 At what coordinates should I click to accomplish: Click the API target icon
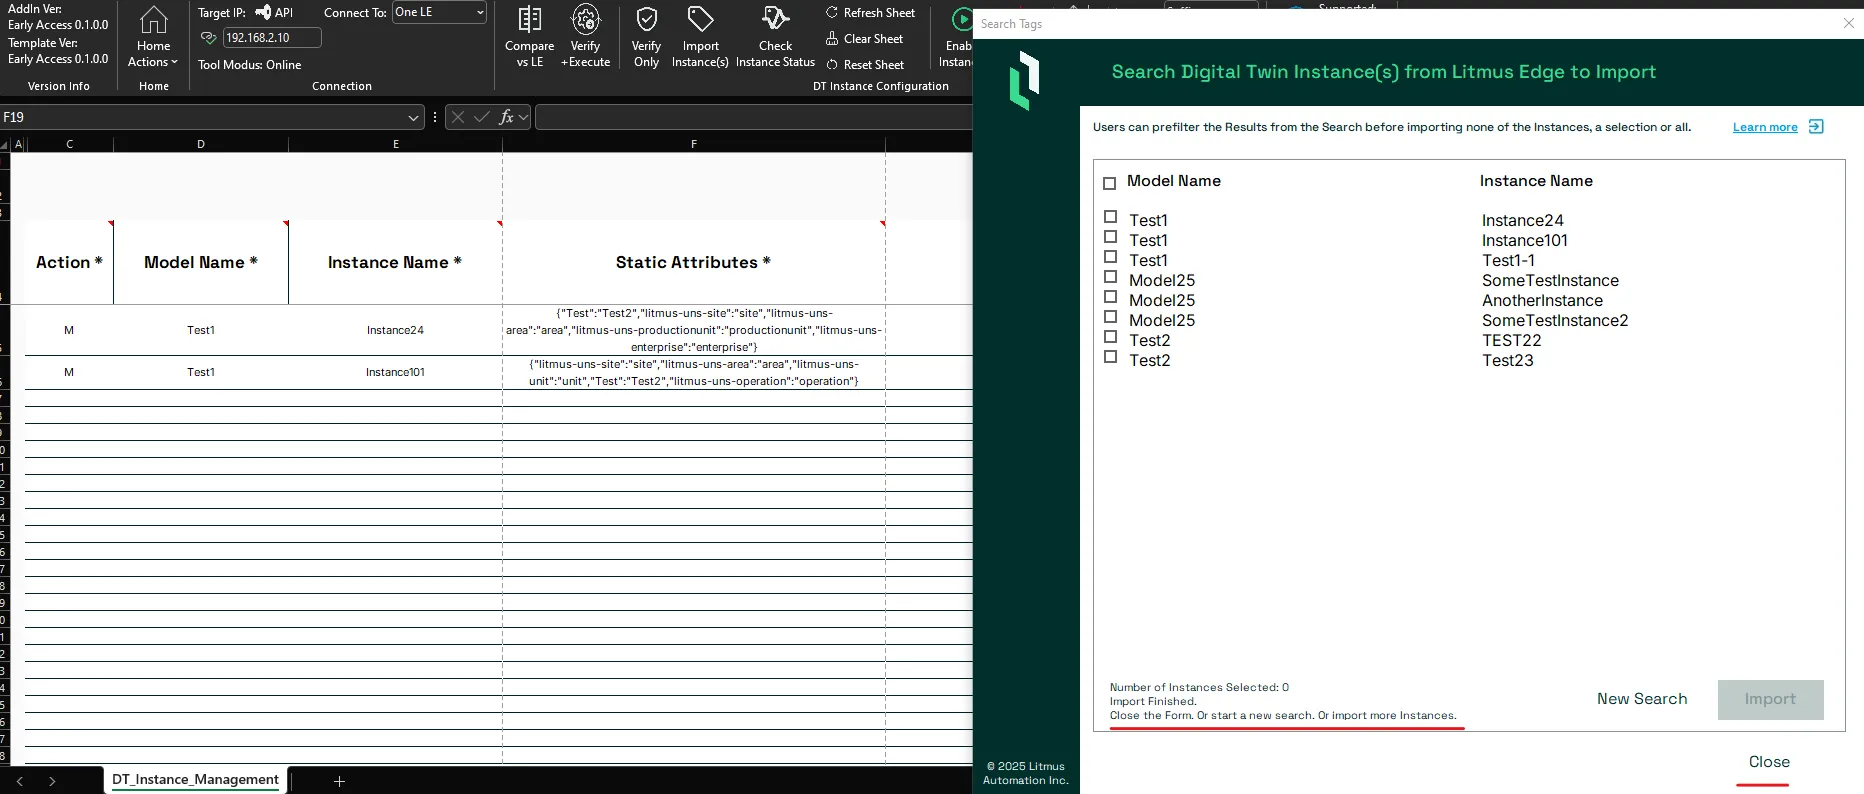(263, 13)
